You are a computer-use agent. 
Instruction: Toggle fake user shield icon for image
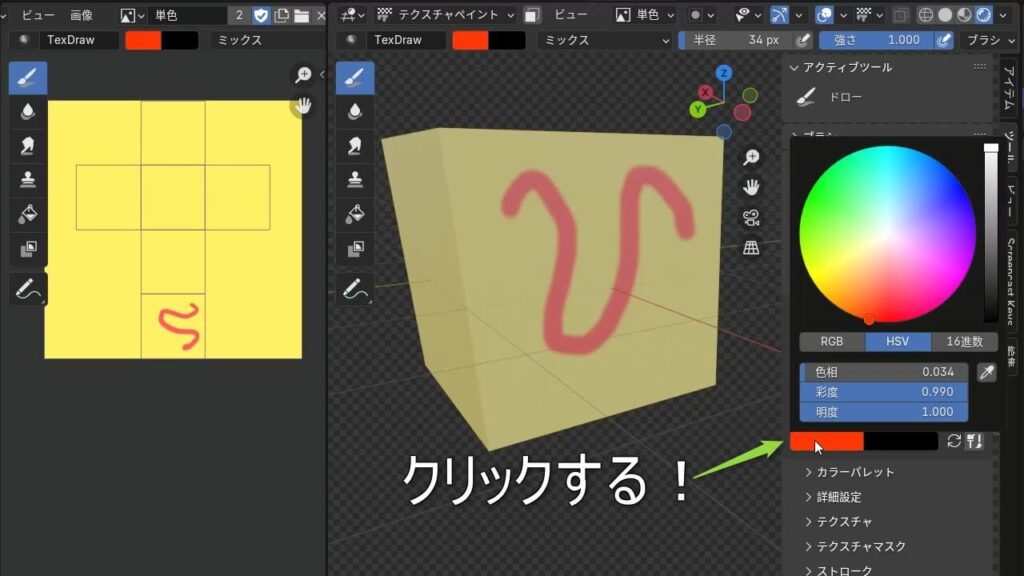point(261,15)
